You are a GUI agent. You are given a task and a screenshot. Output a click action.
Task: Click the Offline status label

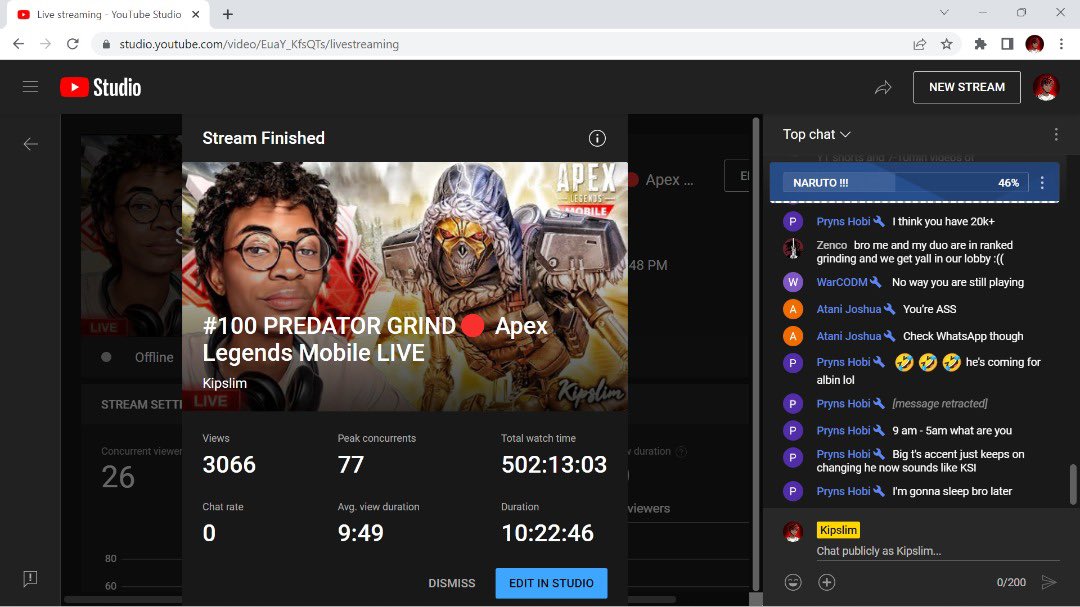click(x=154, y=358)
